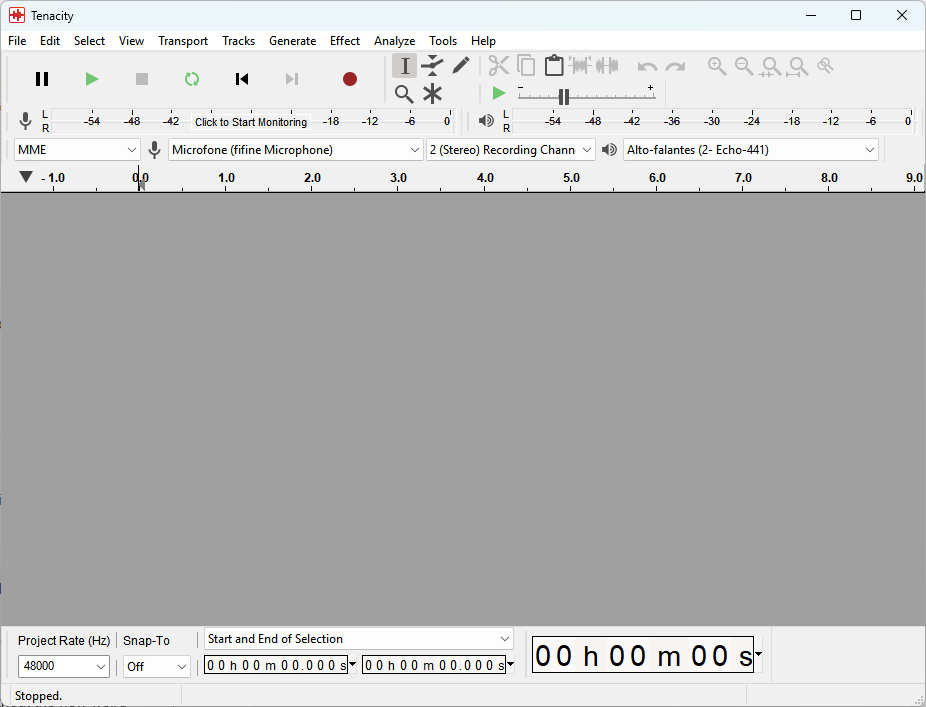Toggle the Loop playback button
Viewport: 926px width, 707px height.
point(192,79)
